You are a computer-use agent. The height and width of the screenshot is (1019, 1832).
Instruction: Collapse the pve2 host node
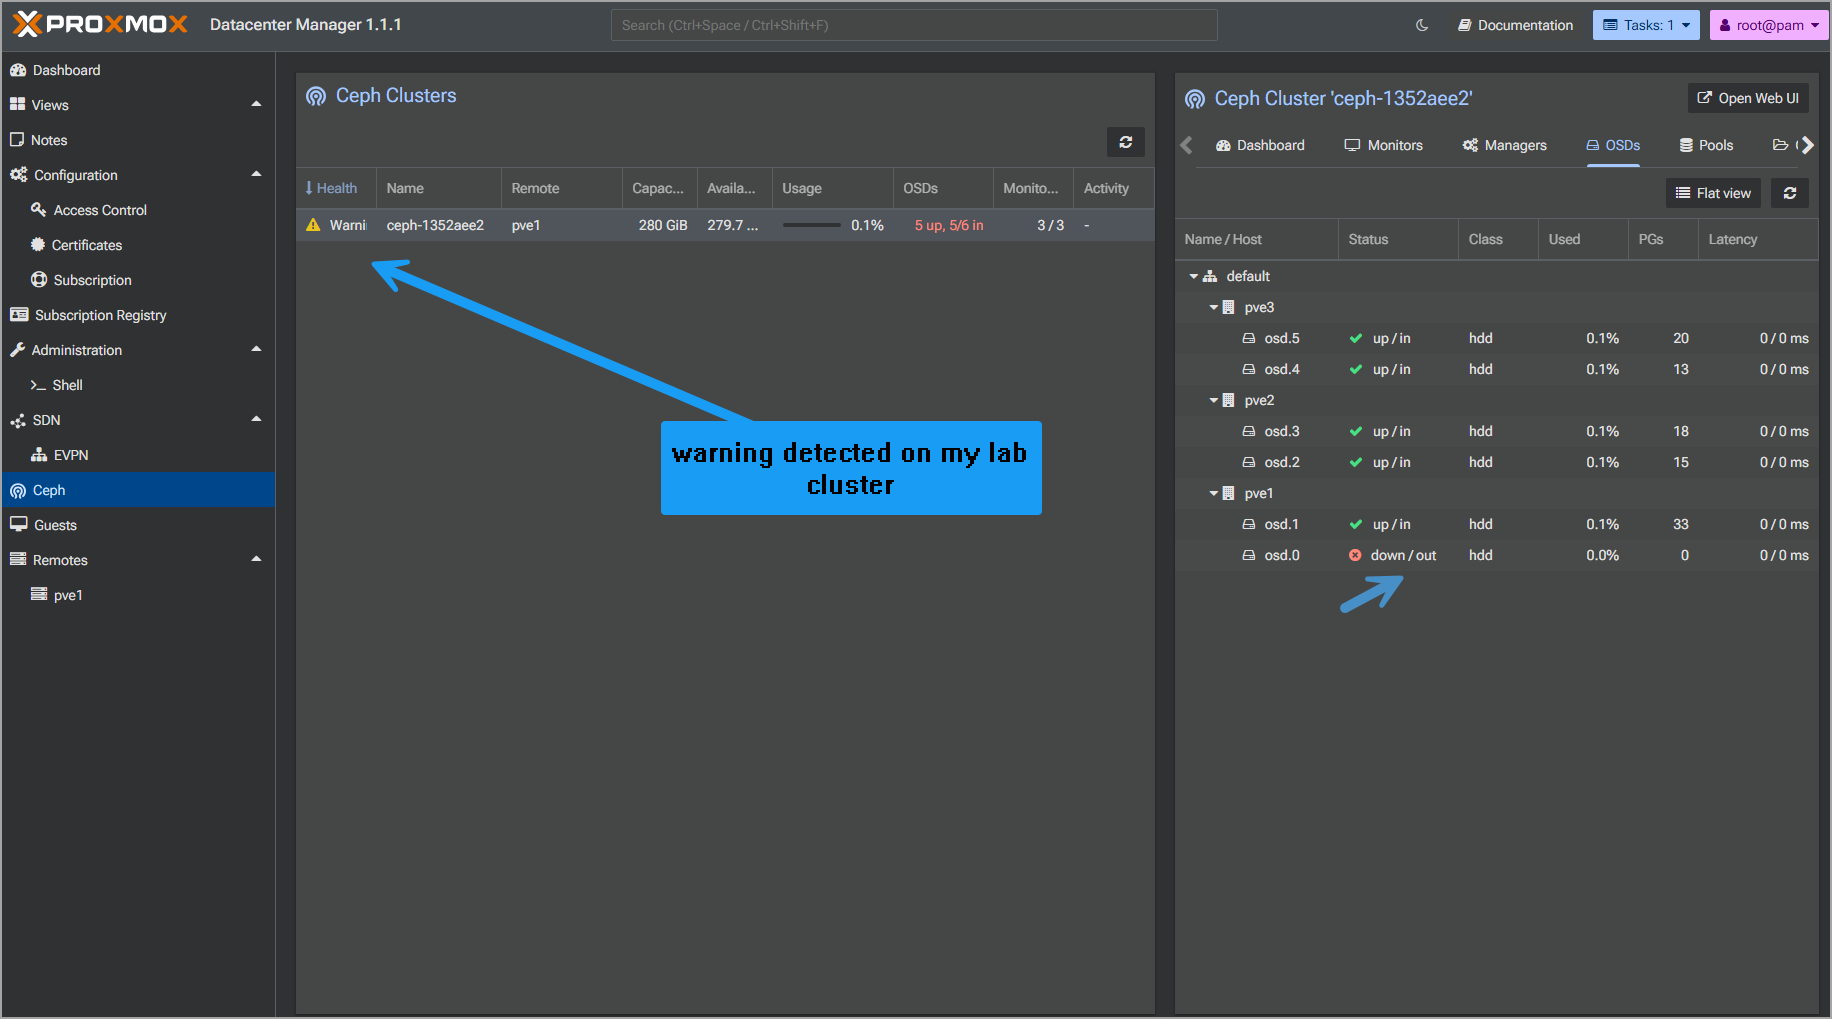tap(1213, 400)
